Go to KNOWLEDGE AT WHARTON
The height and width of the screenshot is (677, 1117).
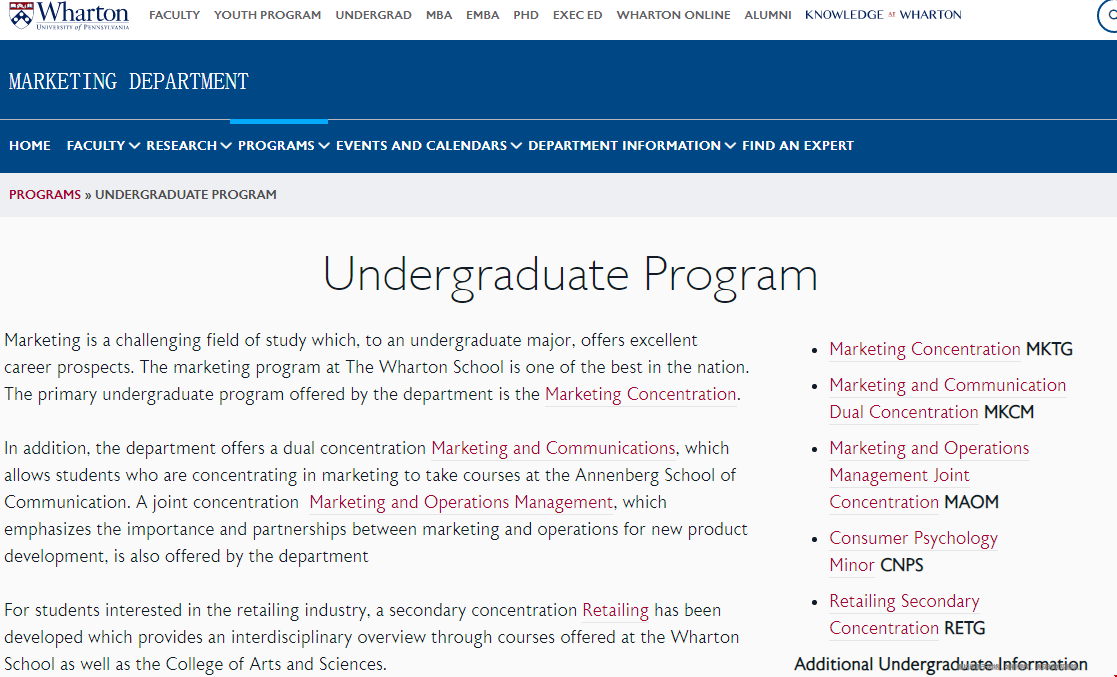(x=883, y=15)
